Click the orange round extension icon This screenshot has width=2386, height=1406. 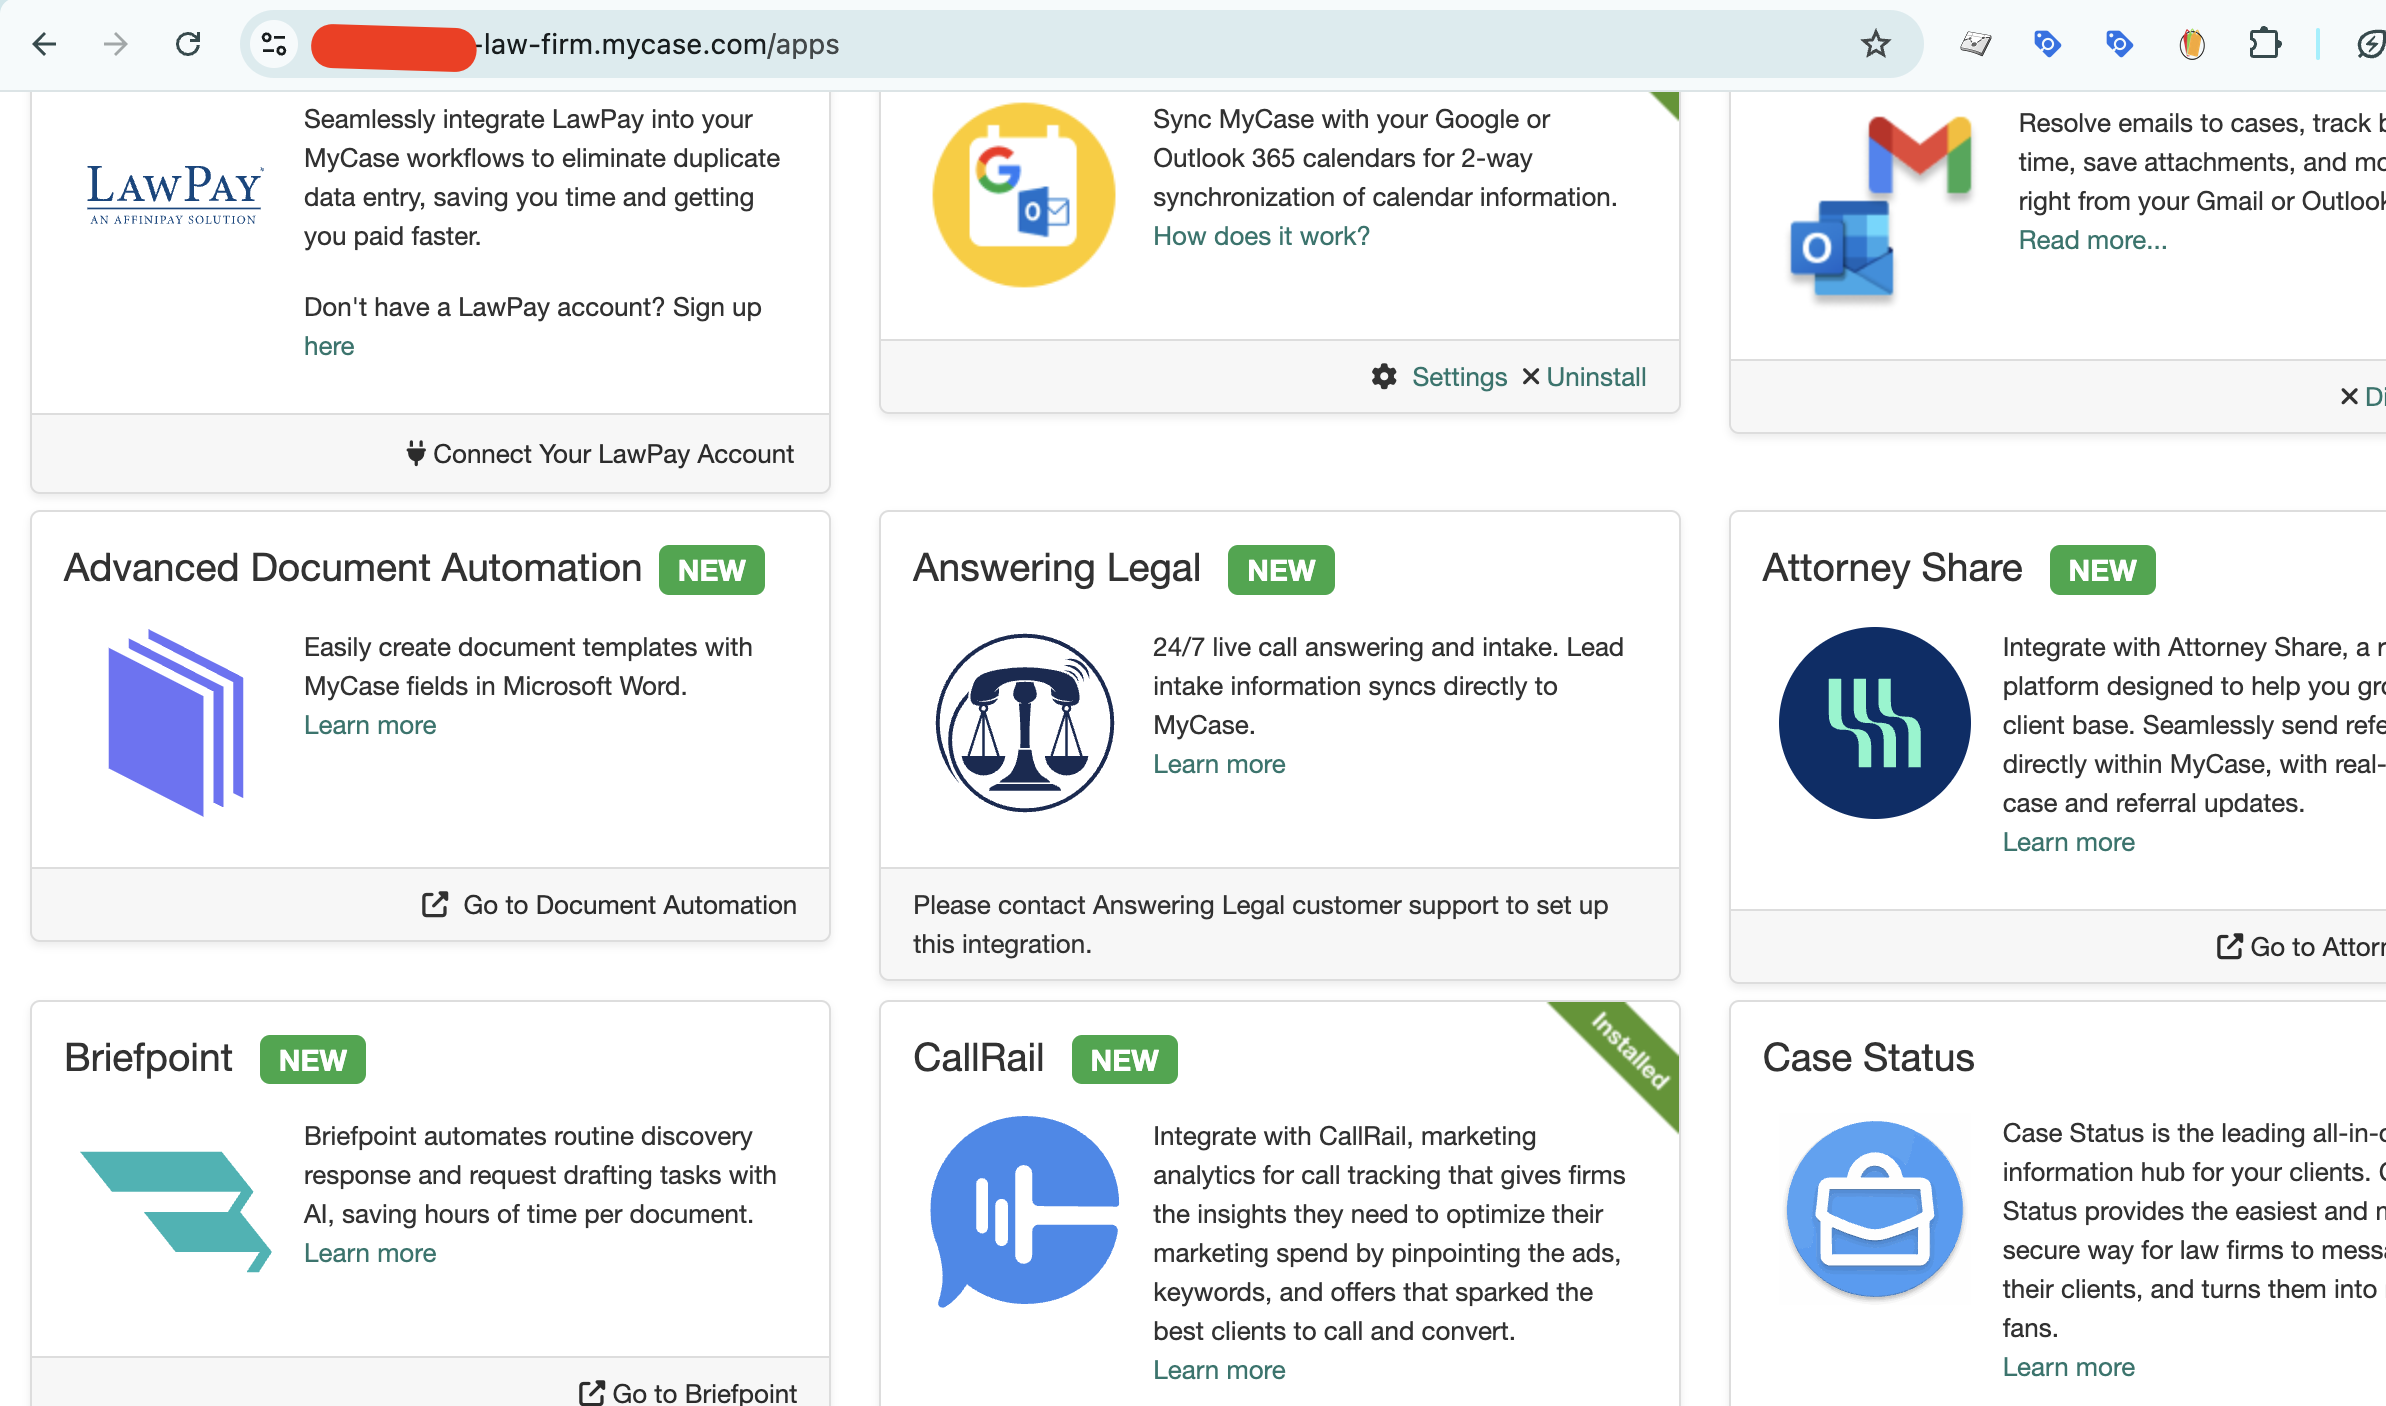tap(2192, 44)
